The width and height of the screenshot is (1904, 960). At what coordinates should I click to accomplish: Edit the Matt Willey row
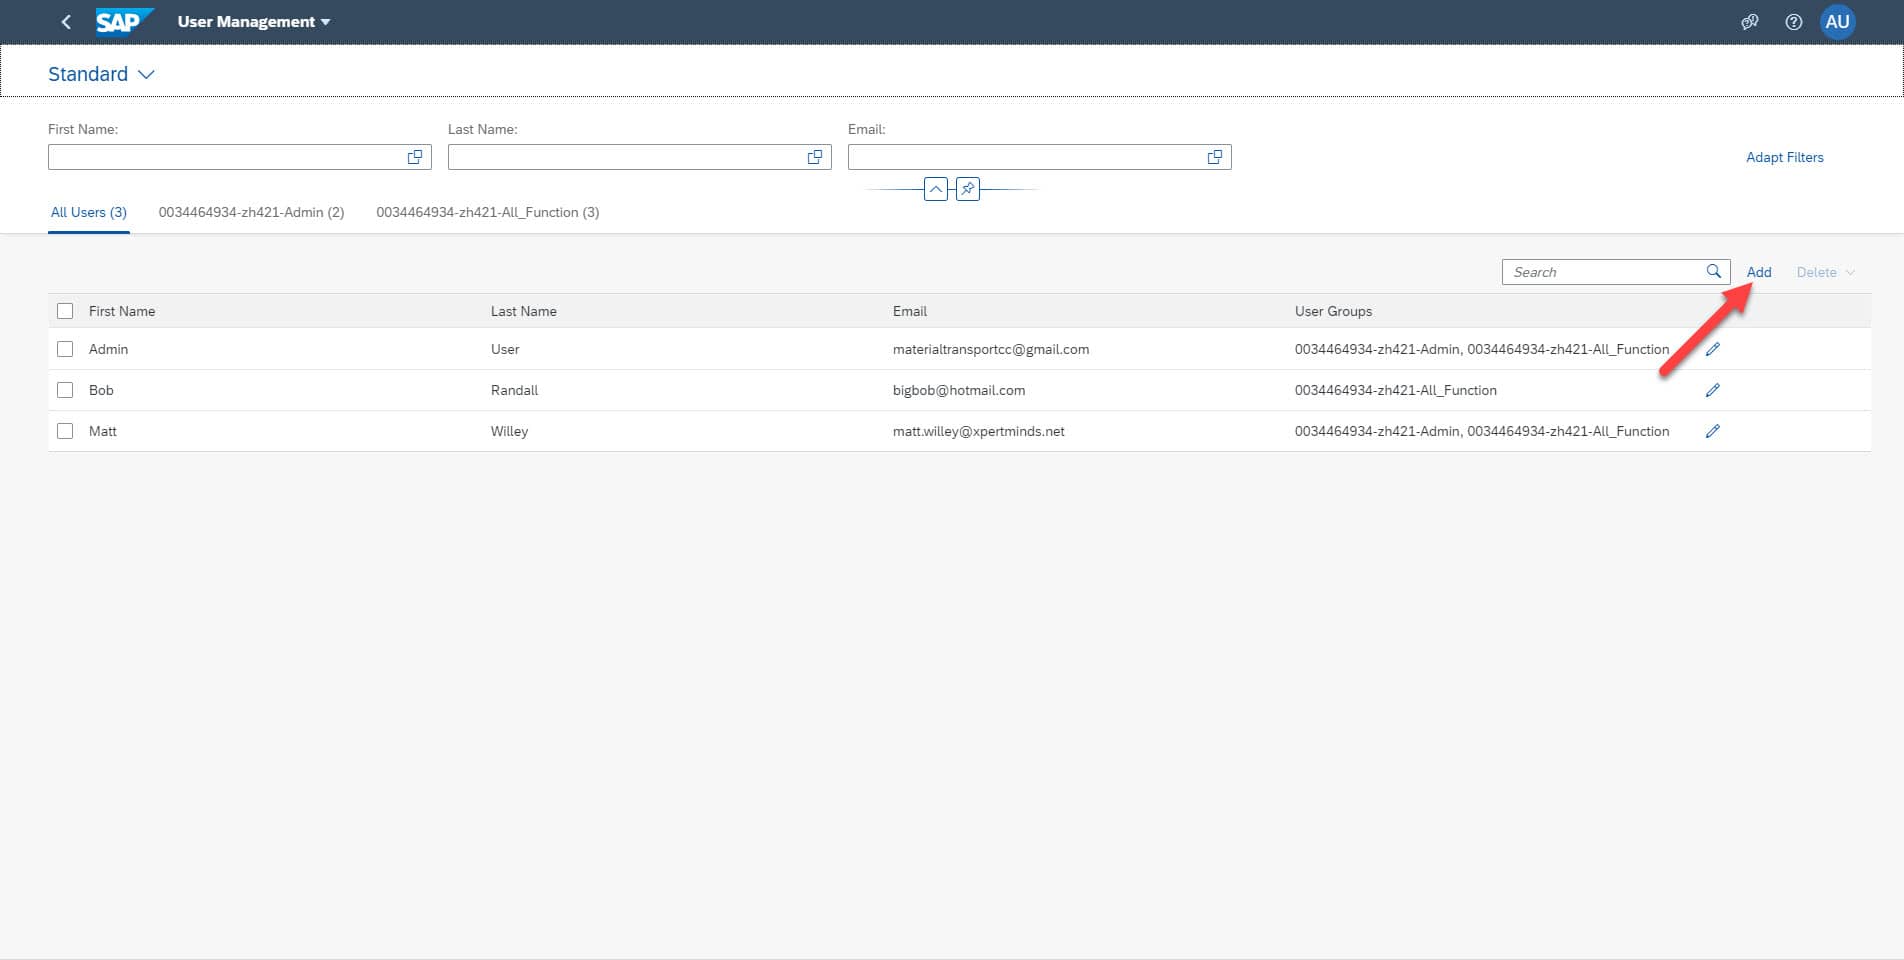click(1713, 431)
